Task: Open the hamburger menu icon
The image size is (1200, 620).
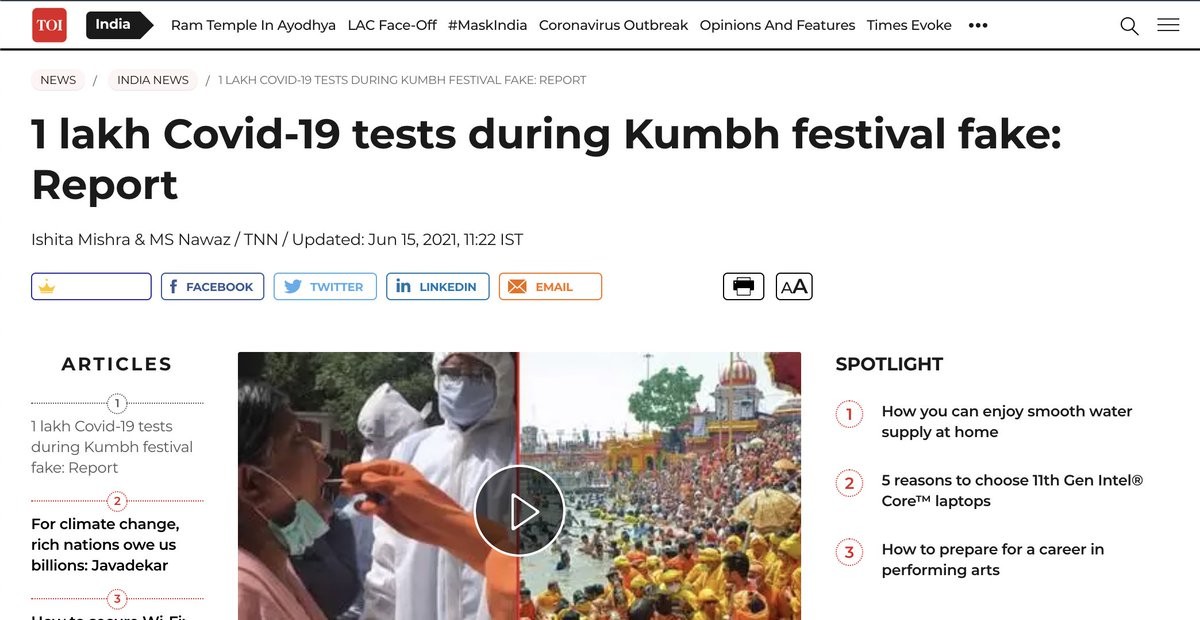Action: tap(1168, 25)
